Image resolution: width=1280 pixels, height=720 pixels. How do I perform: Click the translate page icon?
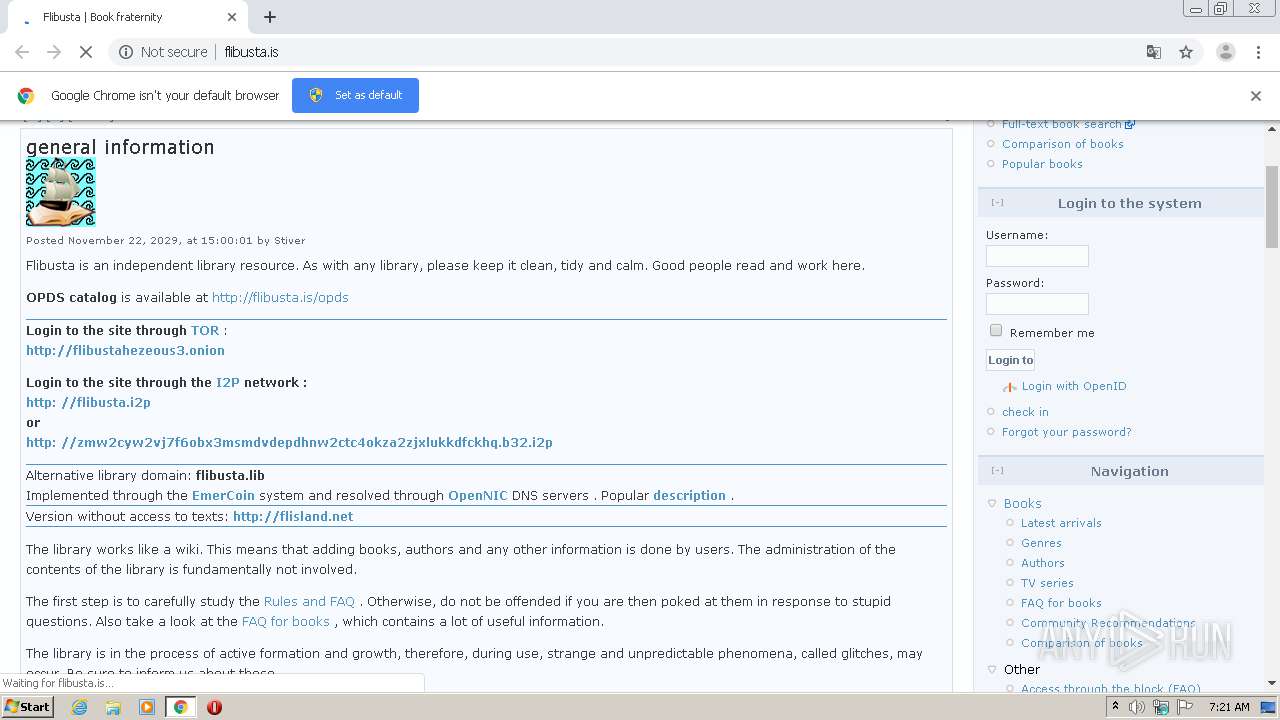pyautogui.click(x=1153, y=52)
